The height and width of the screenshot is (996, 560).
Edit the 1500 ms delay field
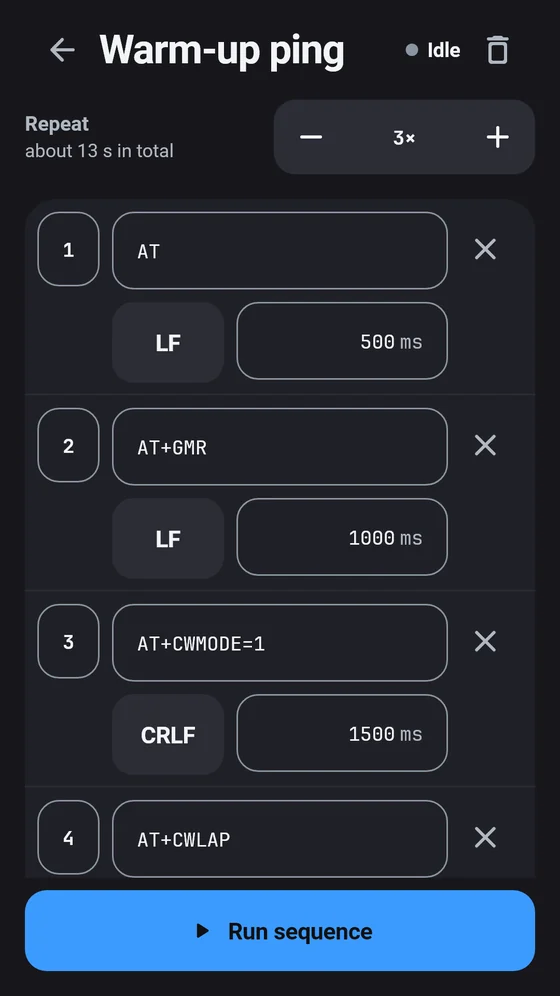pyautogui.click(x=342, y=733)
